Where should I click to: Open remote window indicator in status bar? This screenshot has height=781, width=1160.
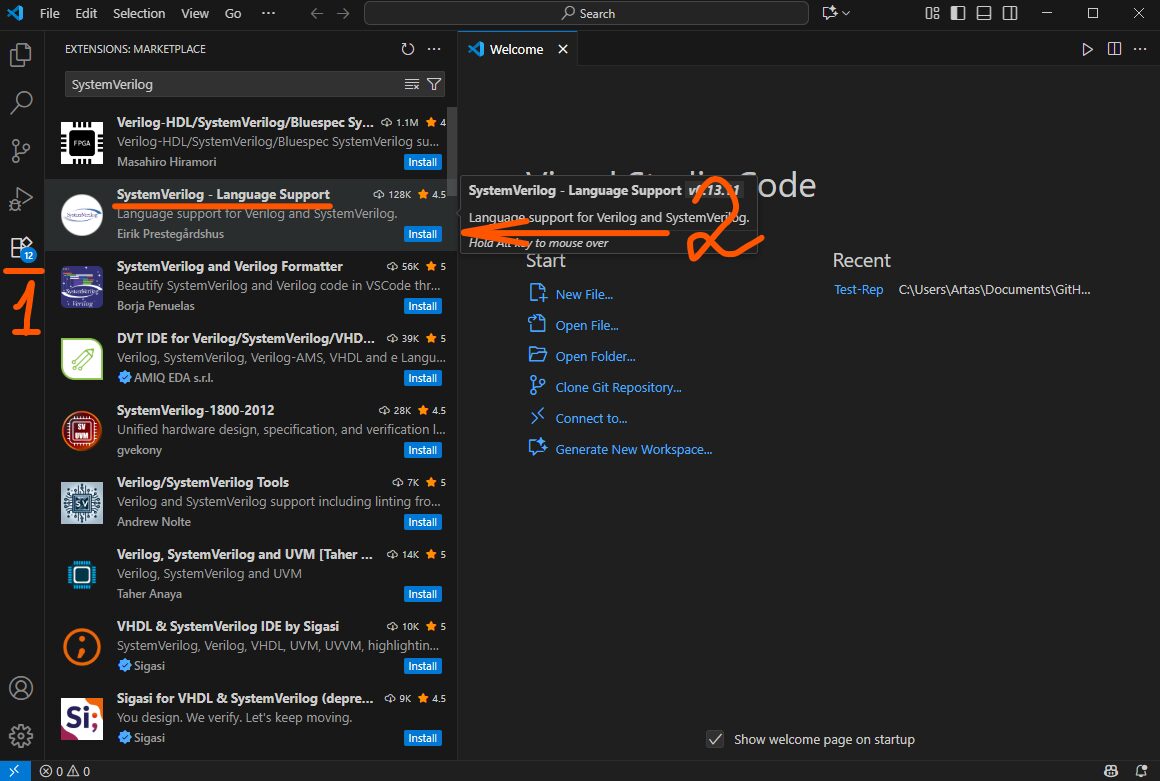tap(15, 771)
